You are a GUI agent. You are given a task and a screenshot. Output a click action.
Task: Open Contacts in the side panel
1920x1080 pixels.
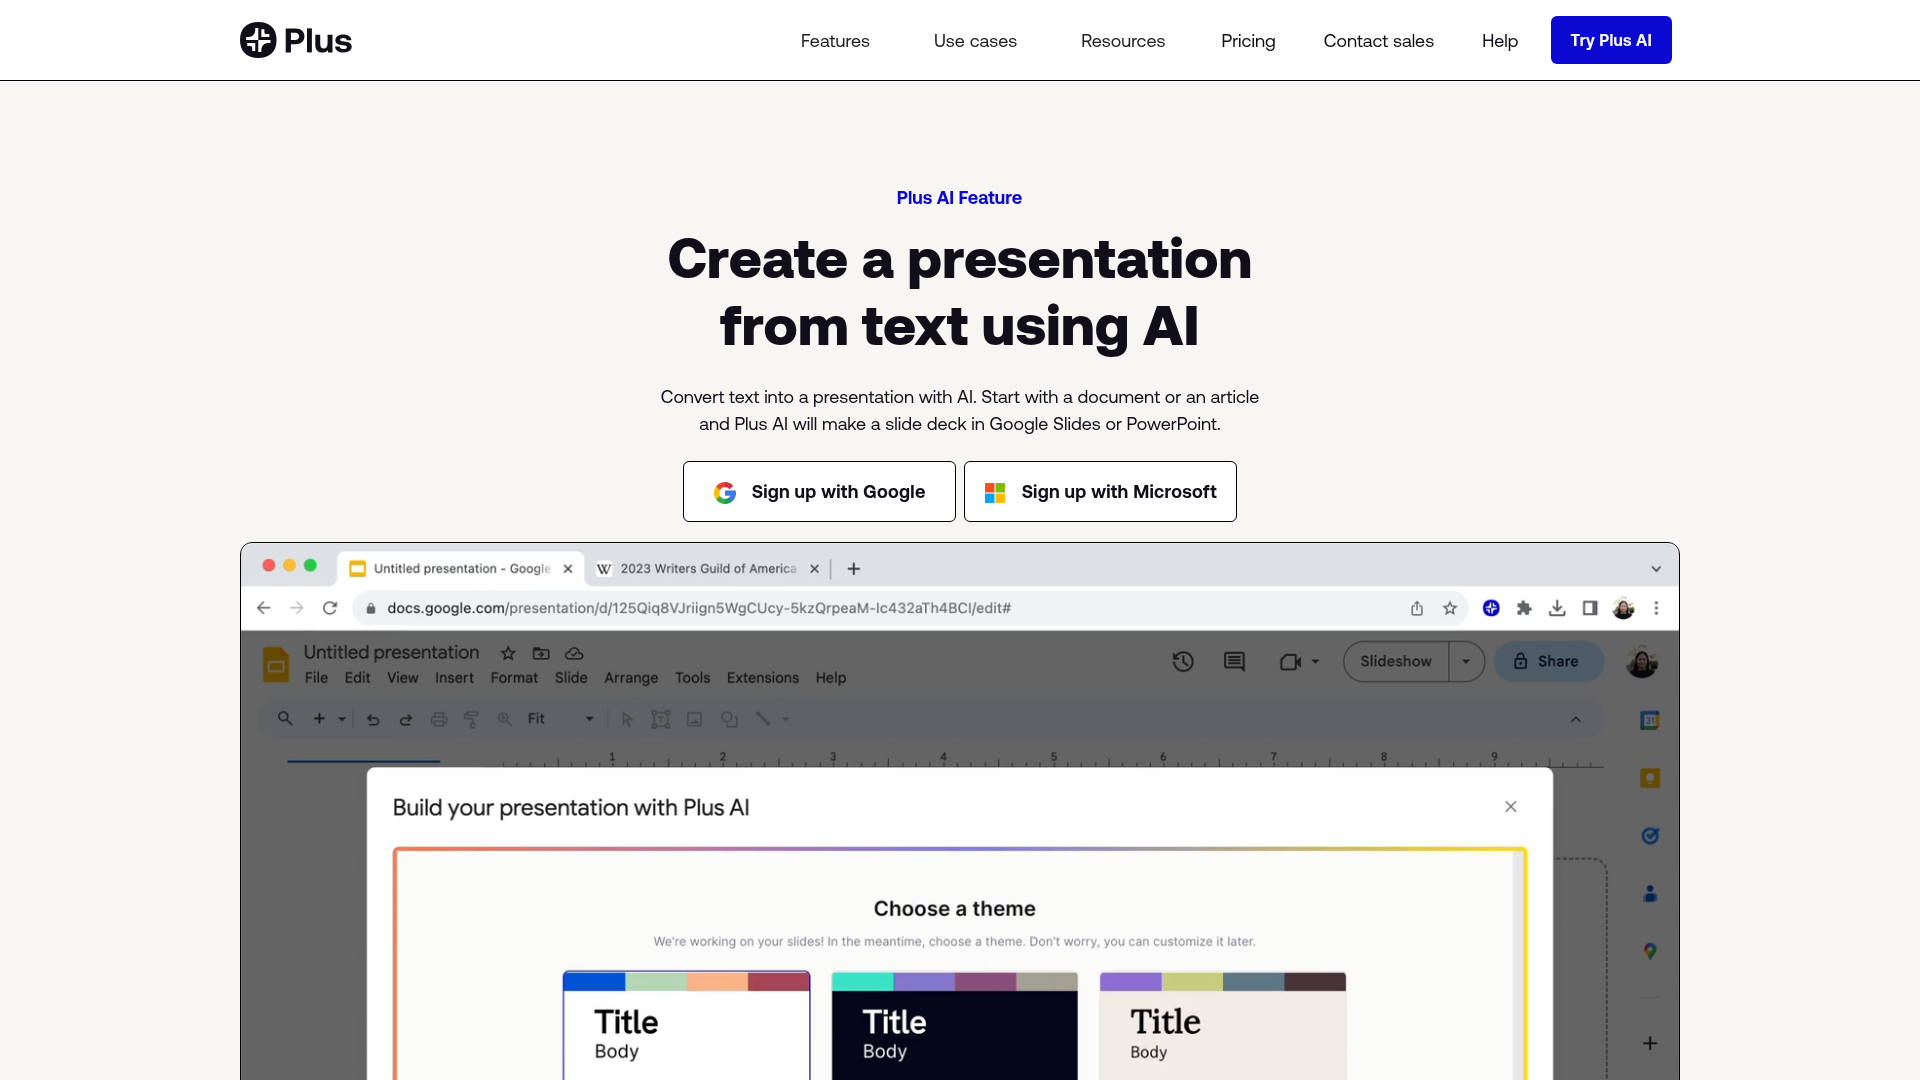click(x=1650, y=893)
